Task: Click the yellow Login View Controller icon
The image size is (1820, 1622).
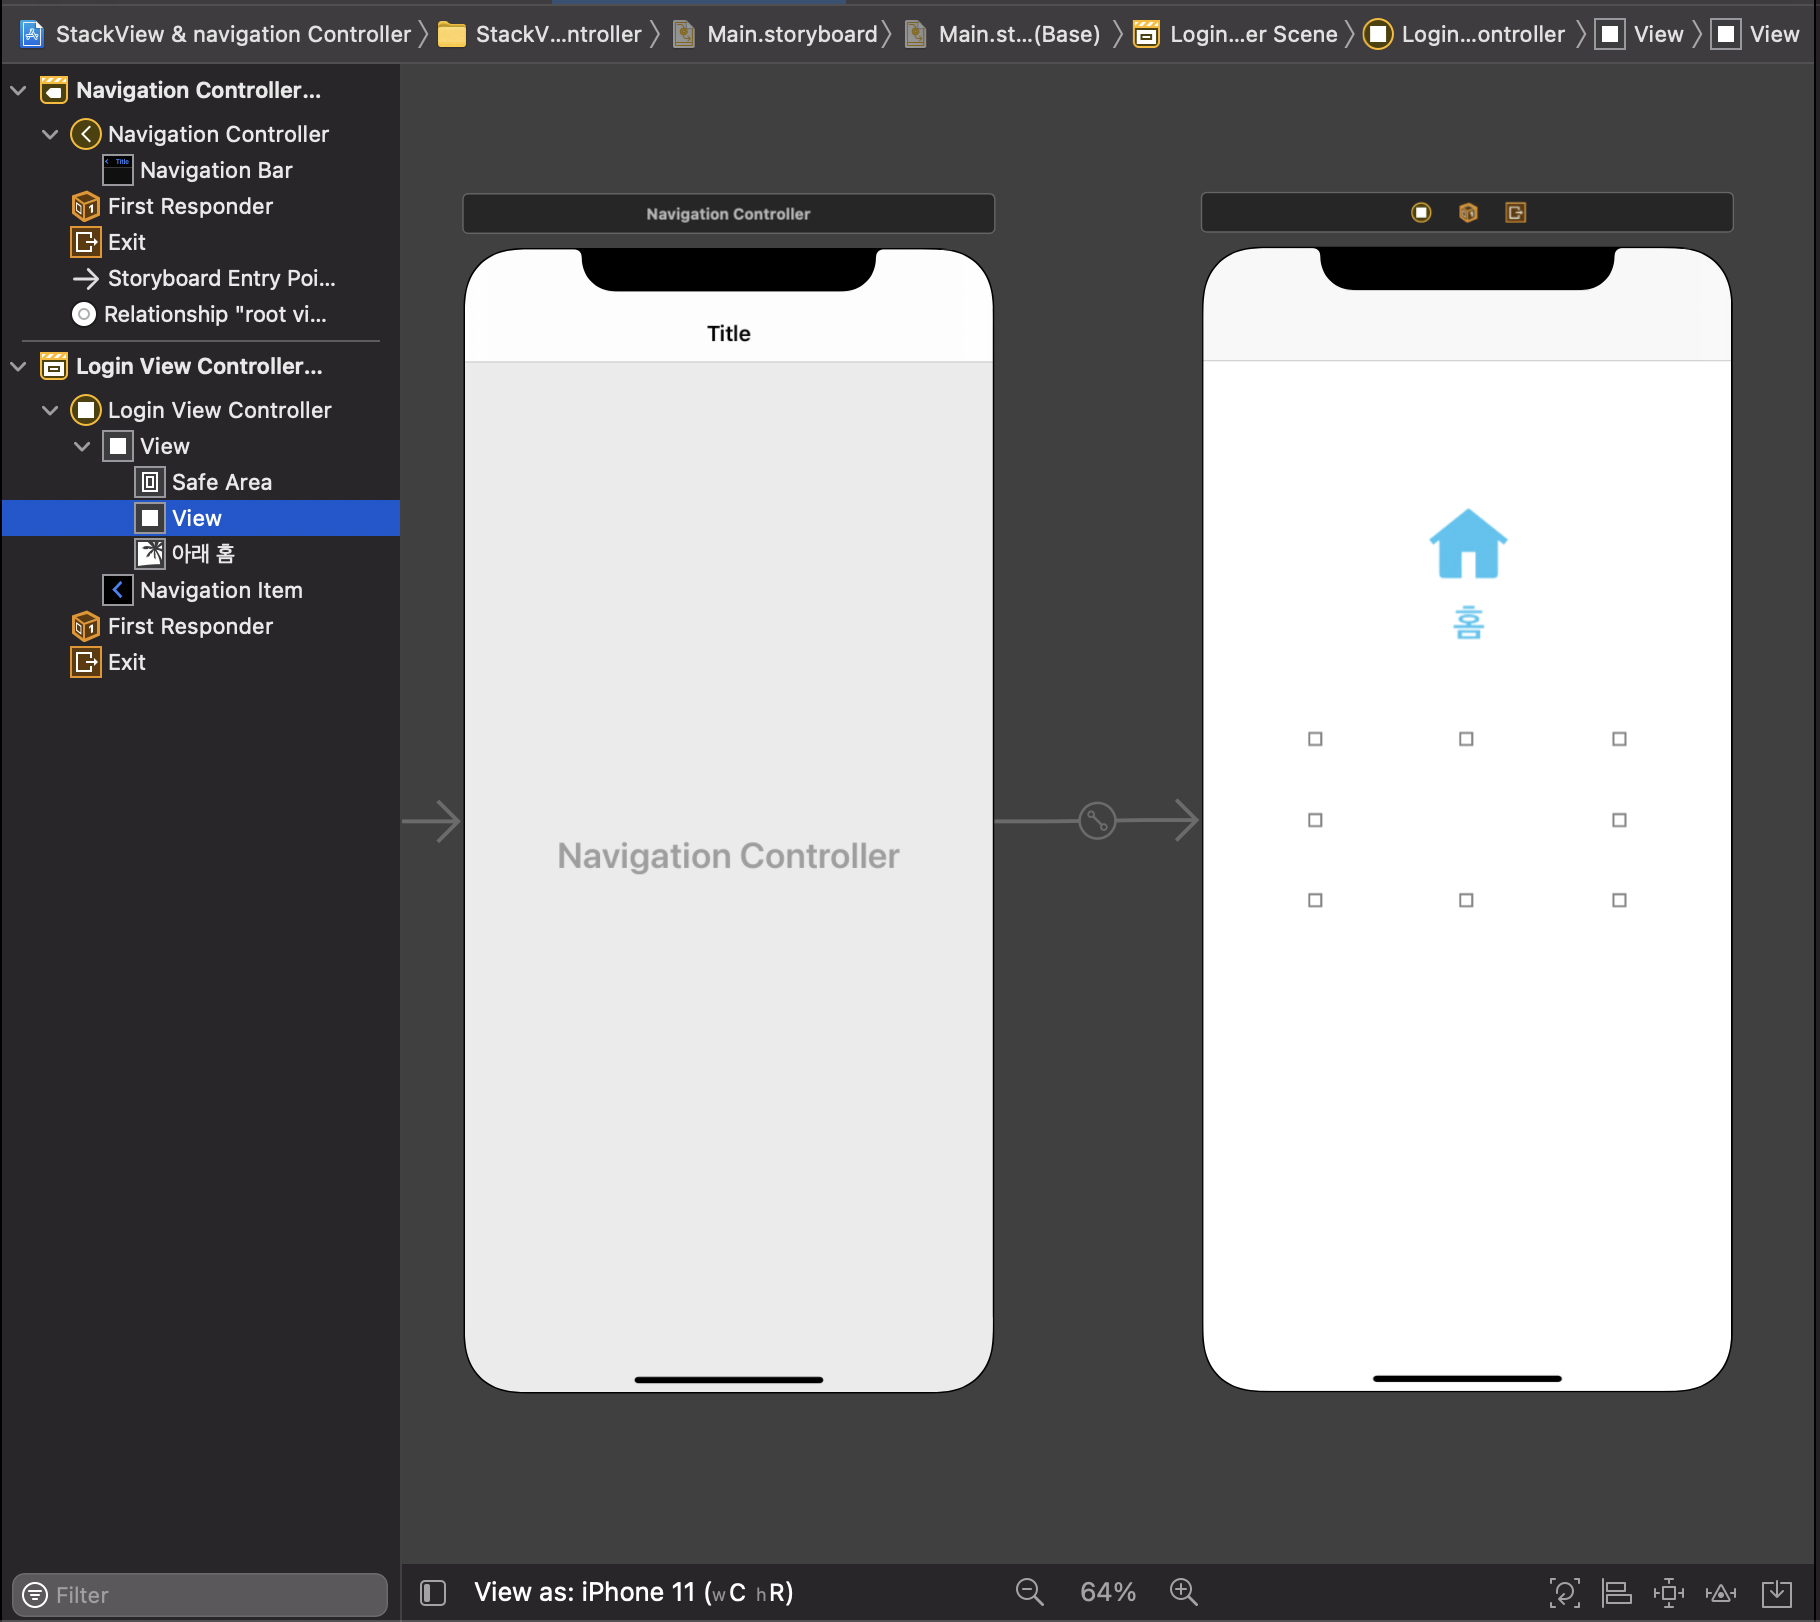Action: click(86, 410)
